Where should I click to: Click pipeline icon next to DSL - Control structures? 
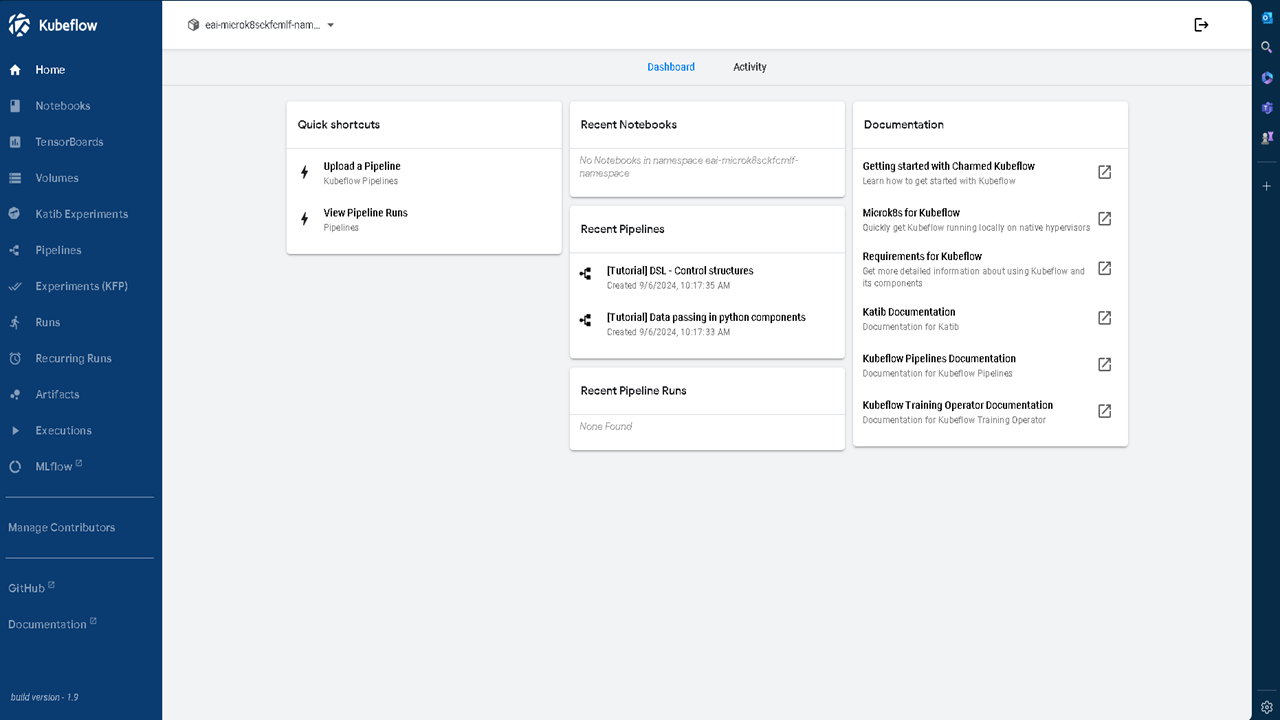[x=586, y=274]
